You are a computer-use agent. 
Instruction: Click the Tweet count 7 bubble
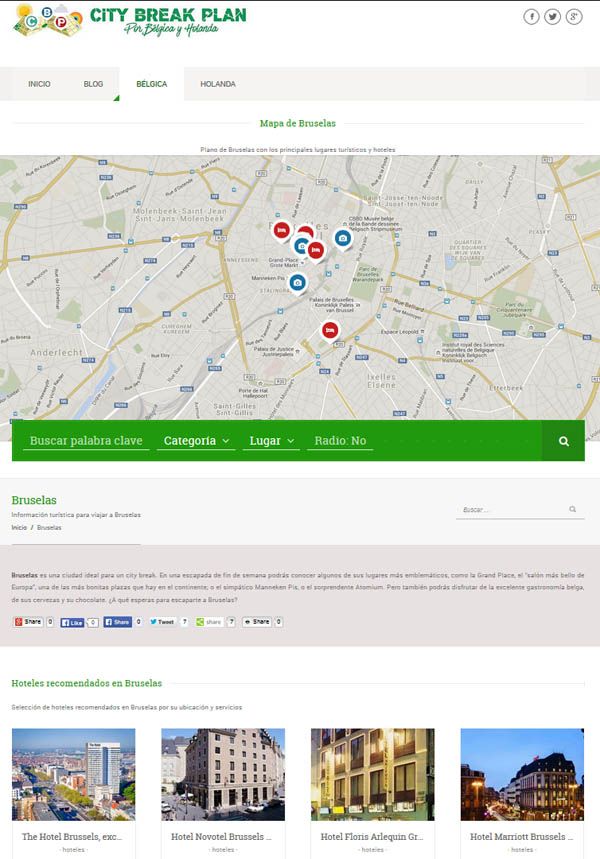(x=185, y=622)
